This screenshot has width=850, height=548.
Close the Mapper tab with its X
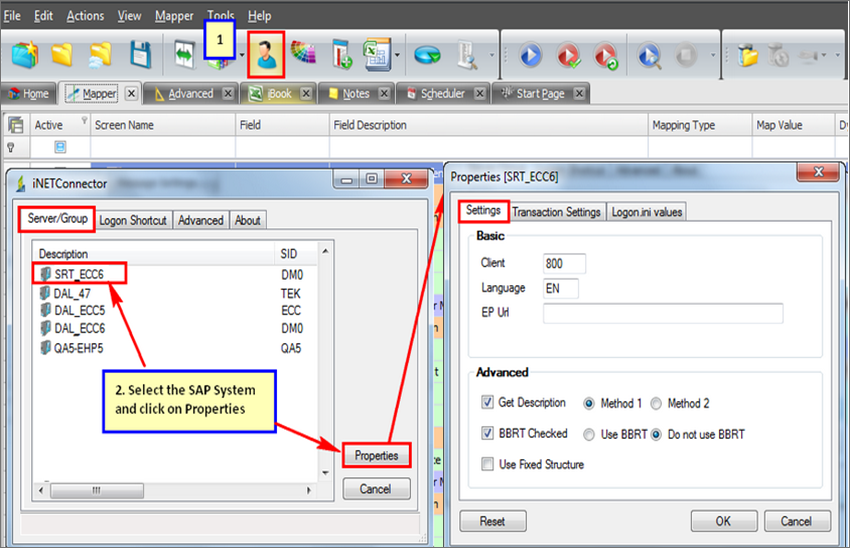pyautogui.click(x=131, y=93)
